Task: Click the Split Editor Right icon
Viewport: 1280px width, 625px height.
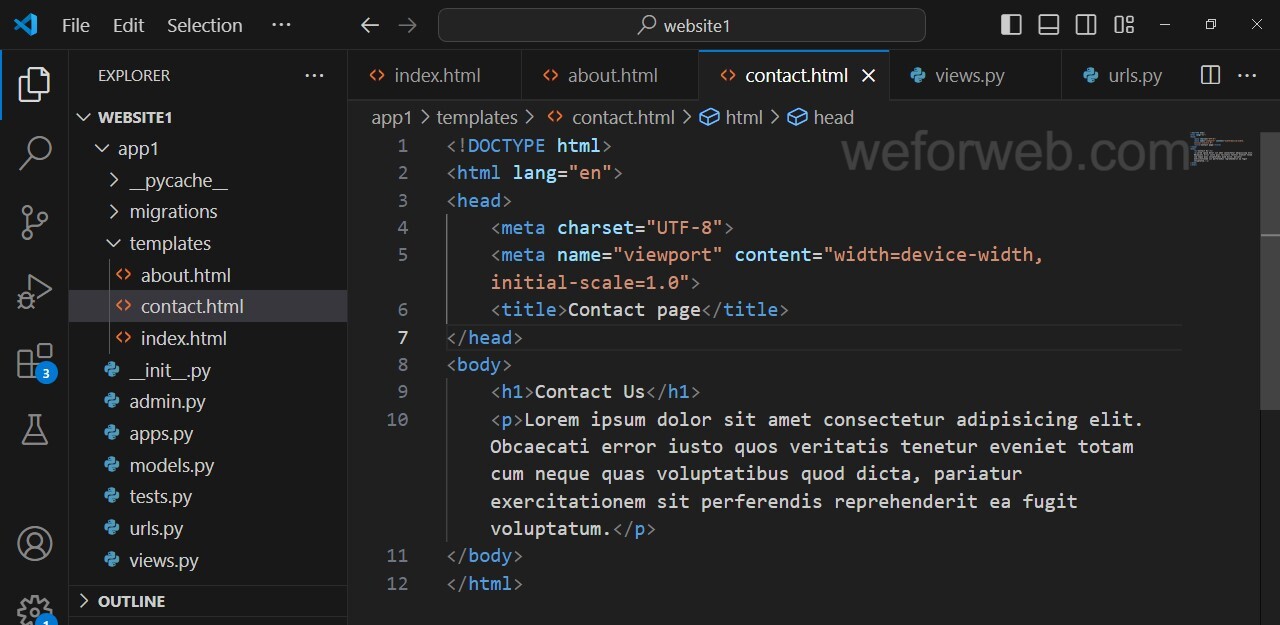Action: pyautogui.click(x=1210, y=75)
